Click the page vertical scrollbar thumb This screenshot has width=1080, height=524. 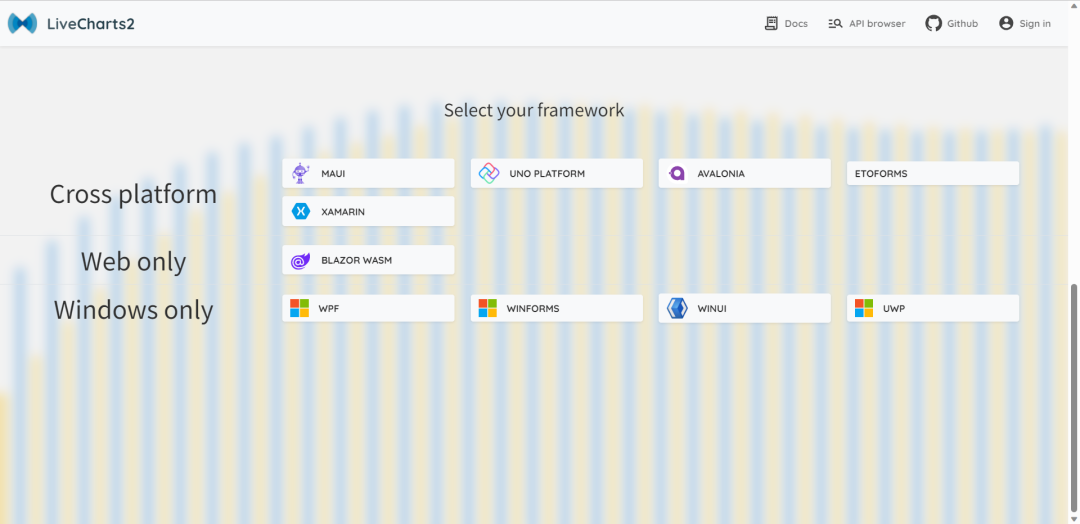(1073, 400)
